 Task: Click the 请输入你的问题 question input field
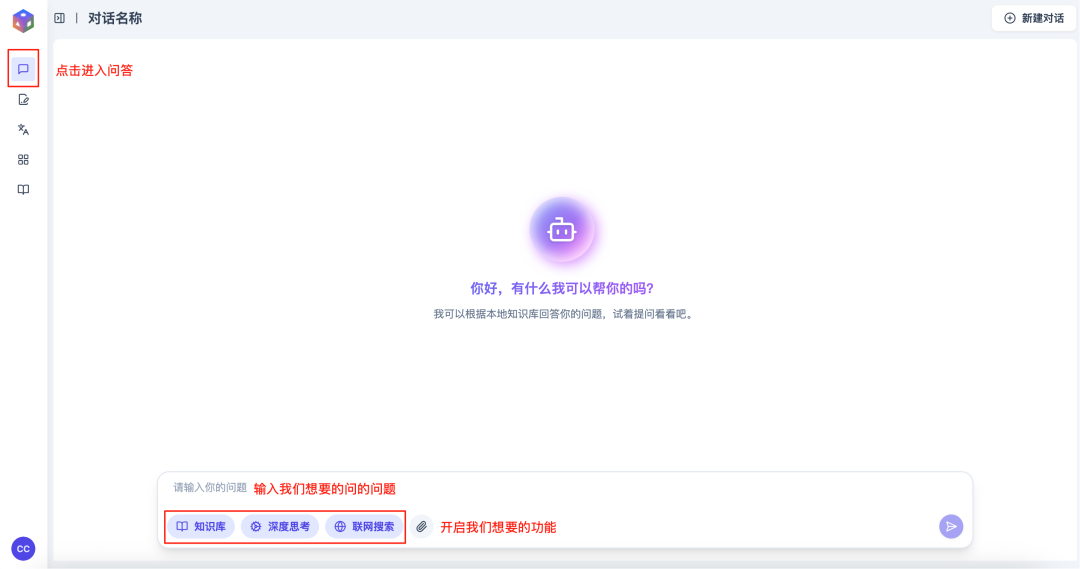click(565, 488)
